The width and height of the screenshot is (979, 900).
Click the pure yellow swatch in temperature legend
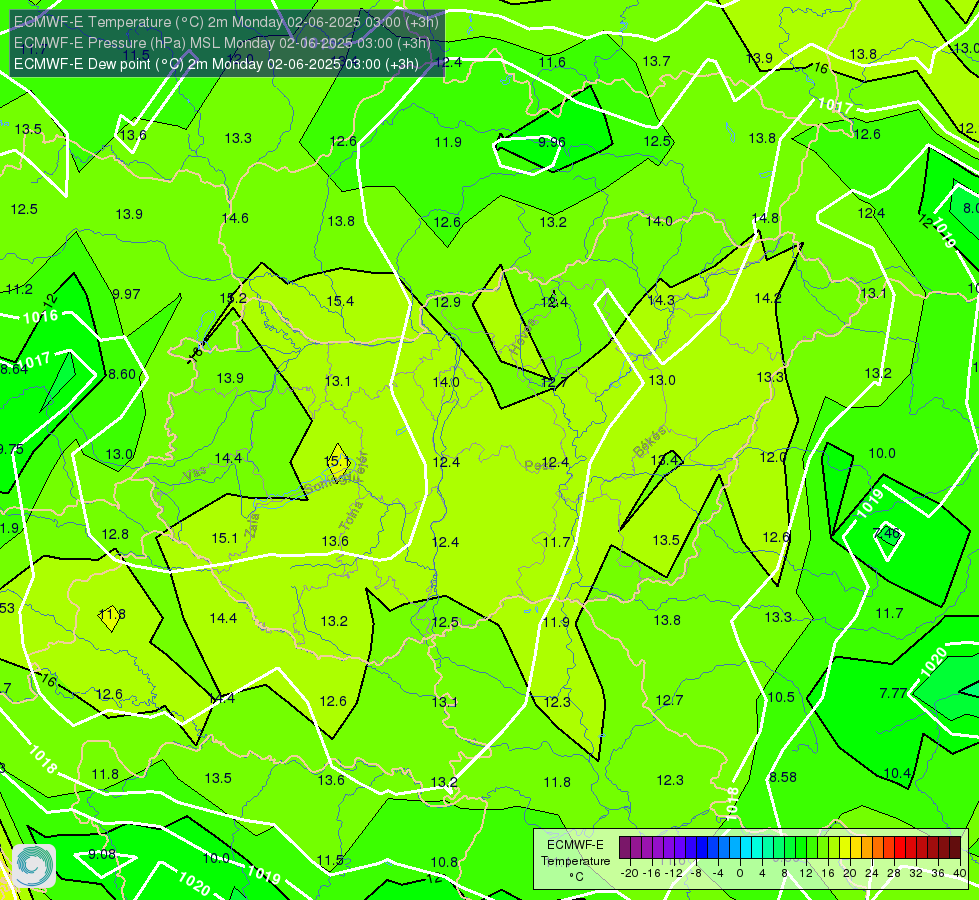[845, 848]
